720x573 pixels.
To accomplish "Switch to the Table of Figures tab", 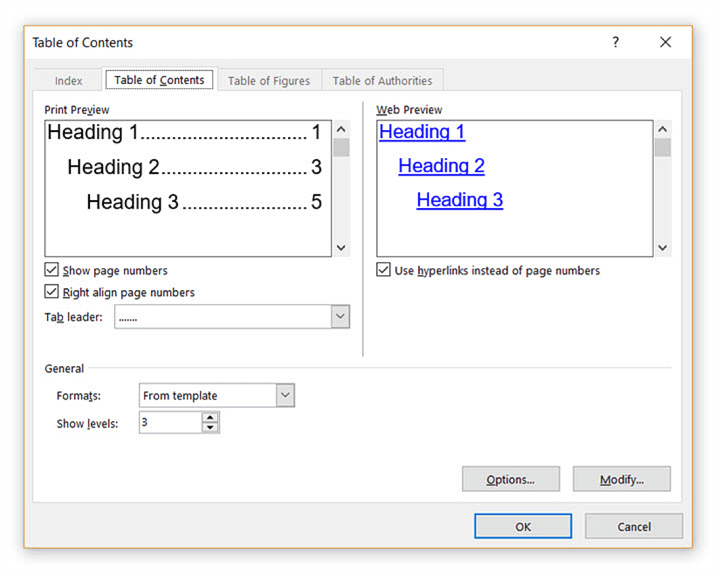I will (x=269, y=81).
